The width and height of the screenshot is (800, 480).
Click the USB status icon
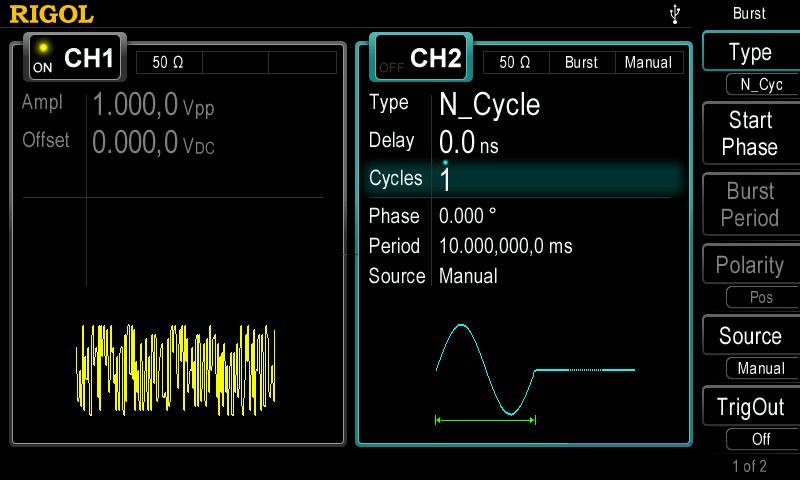coord(676,14)
